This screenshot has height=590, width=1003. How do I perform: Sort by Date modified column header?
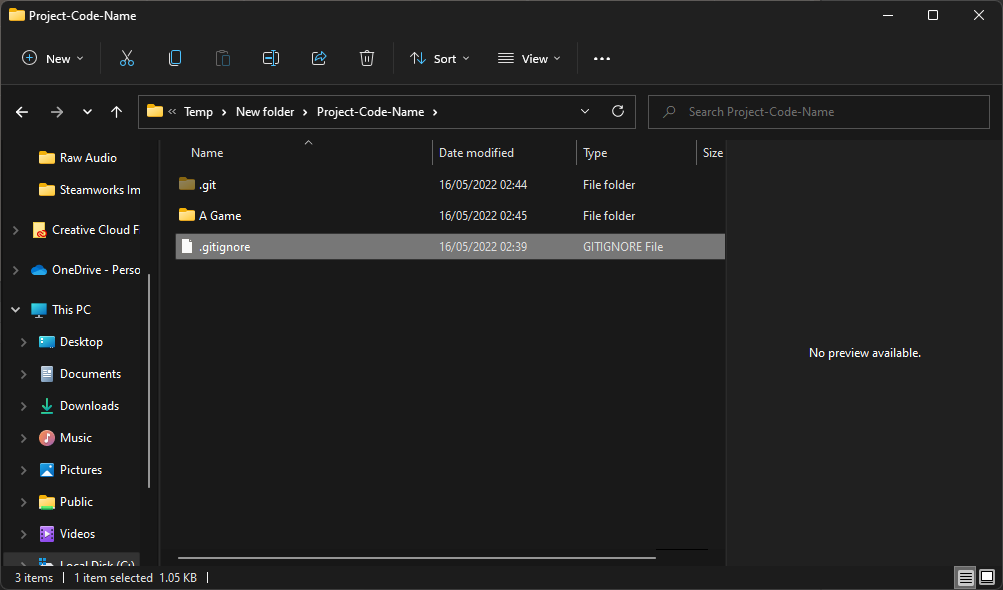pos(476,153)
